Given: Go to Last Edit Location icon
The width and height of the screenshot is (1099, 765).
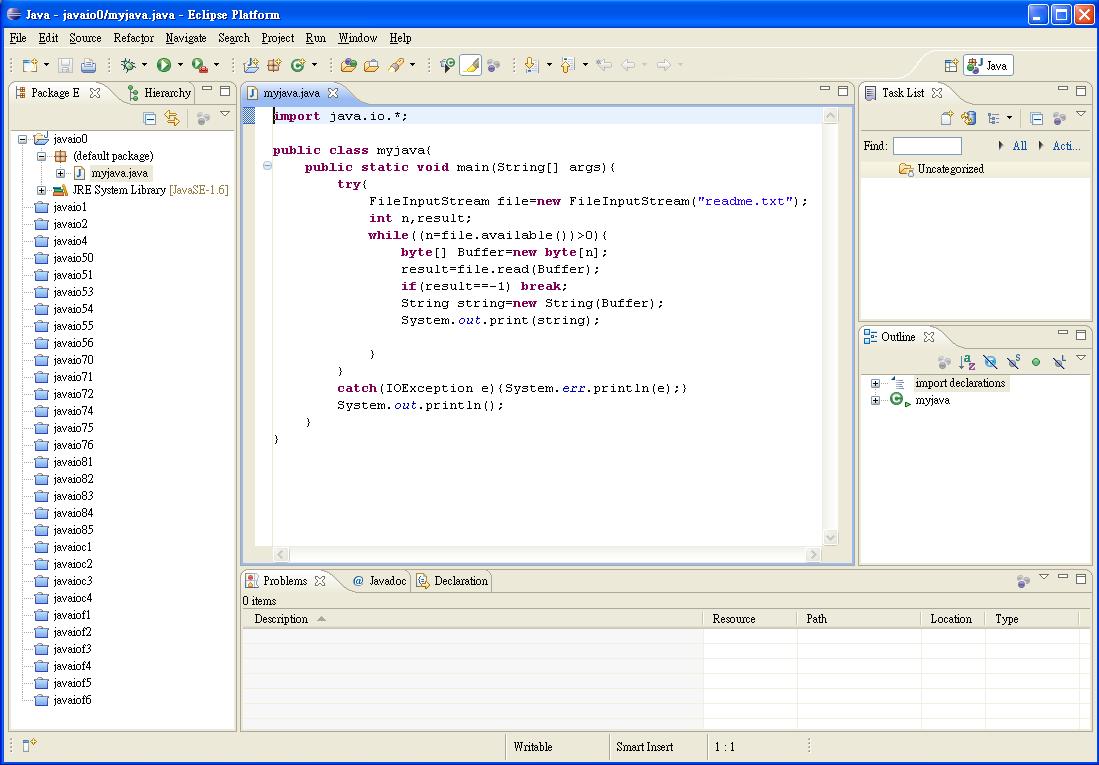Looking at the screenshot, I should point(603,65).
